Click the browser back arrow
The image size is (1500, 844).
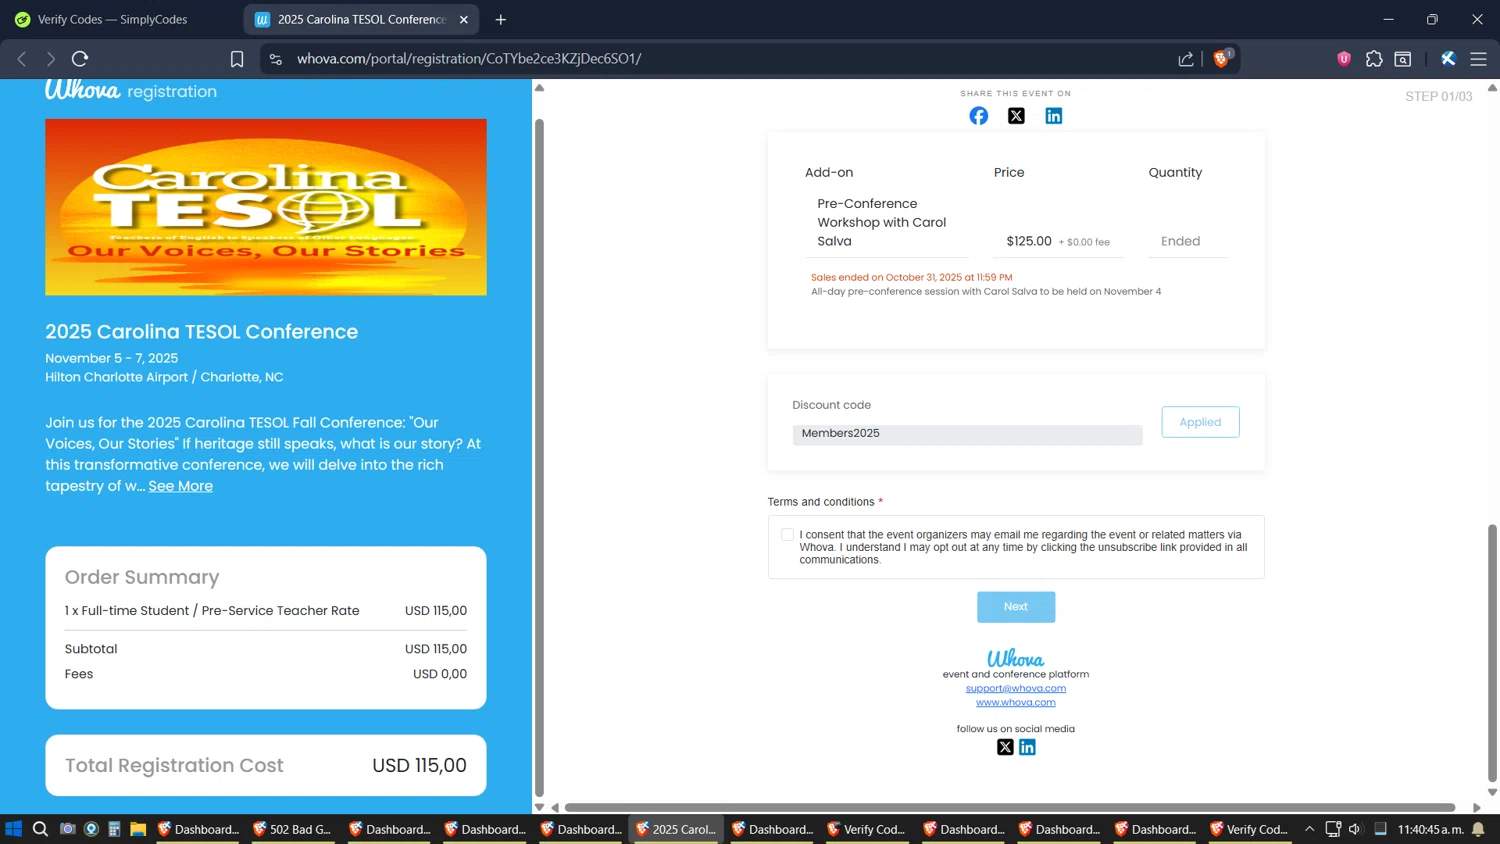point(22,59)
